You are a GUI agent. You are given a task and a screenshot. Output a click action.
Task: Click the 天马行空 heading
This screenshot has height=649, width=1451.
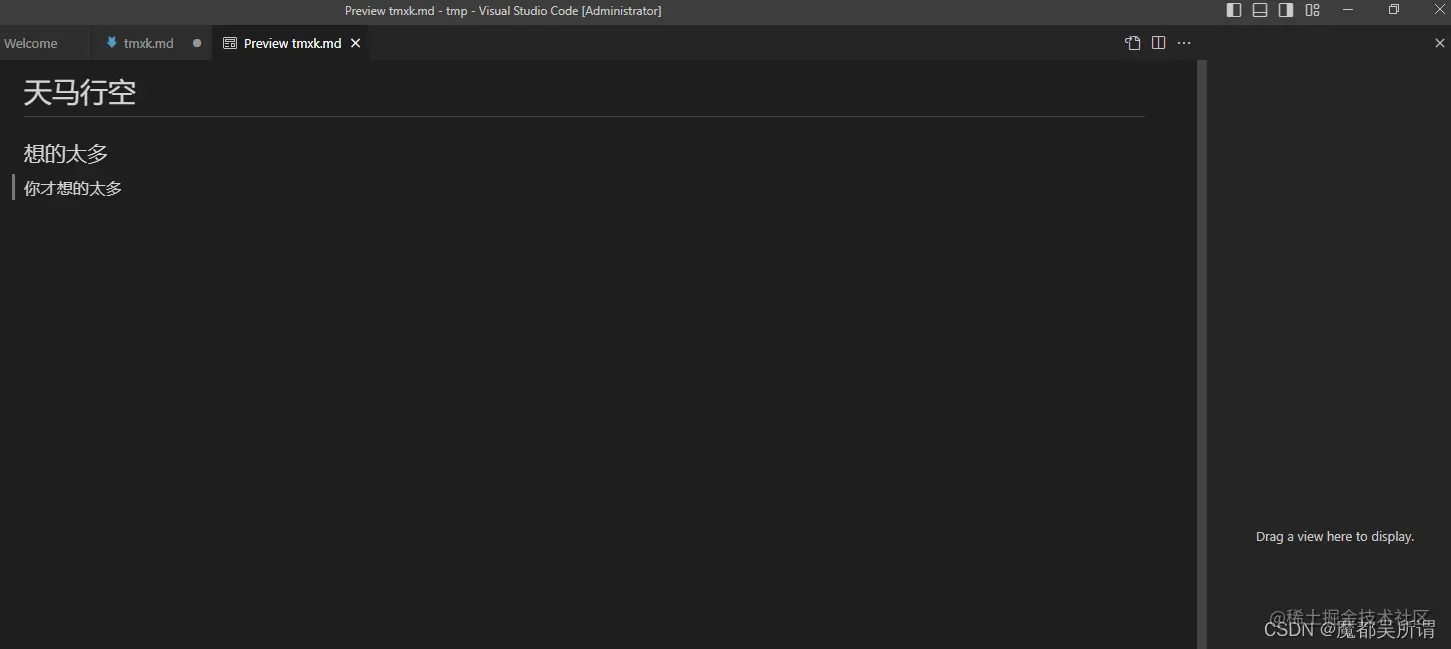point(80,93)
